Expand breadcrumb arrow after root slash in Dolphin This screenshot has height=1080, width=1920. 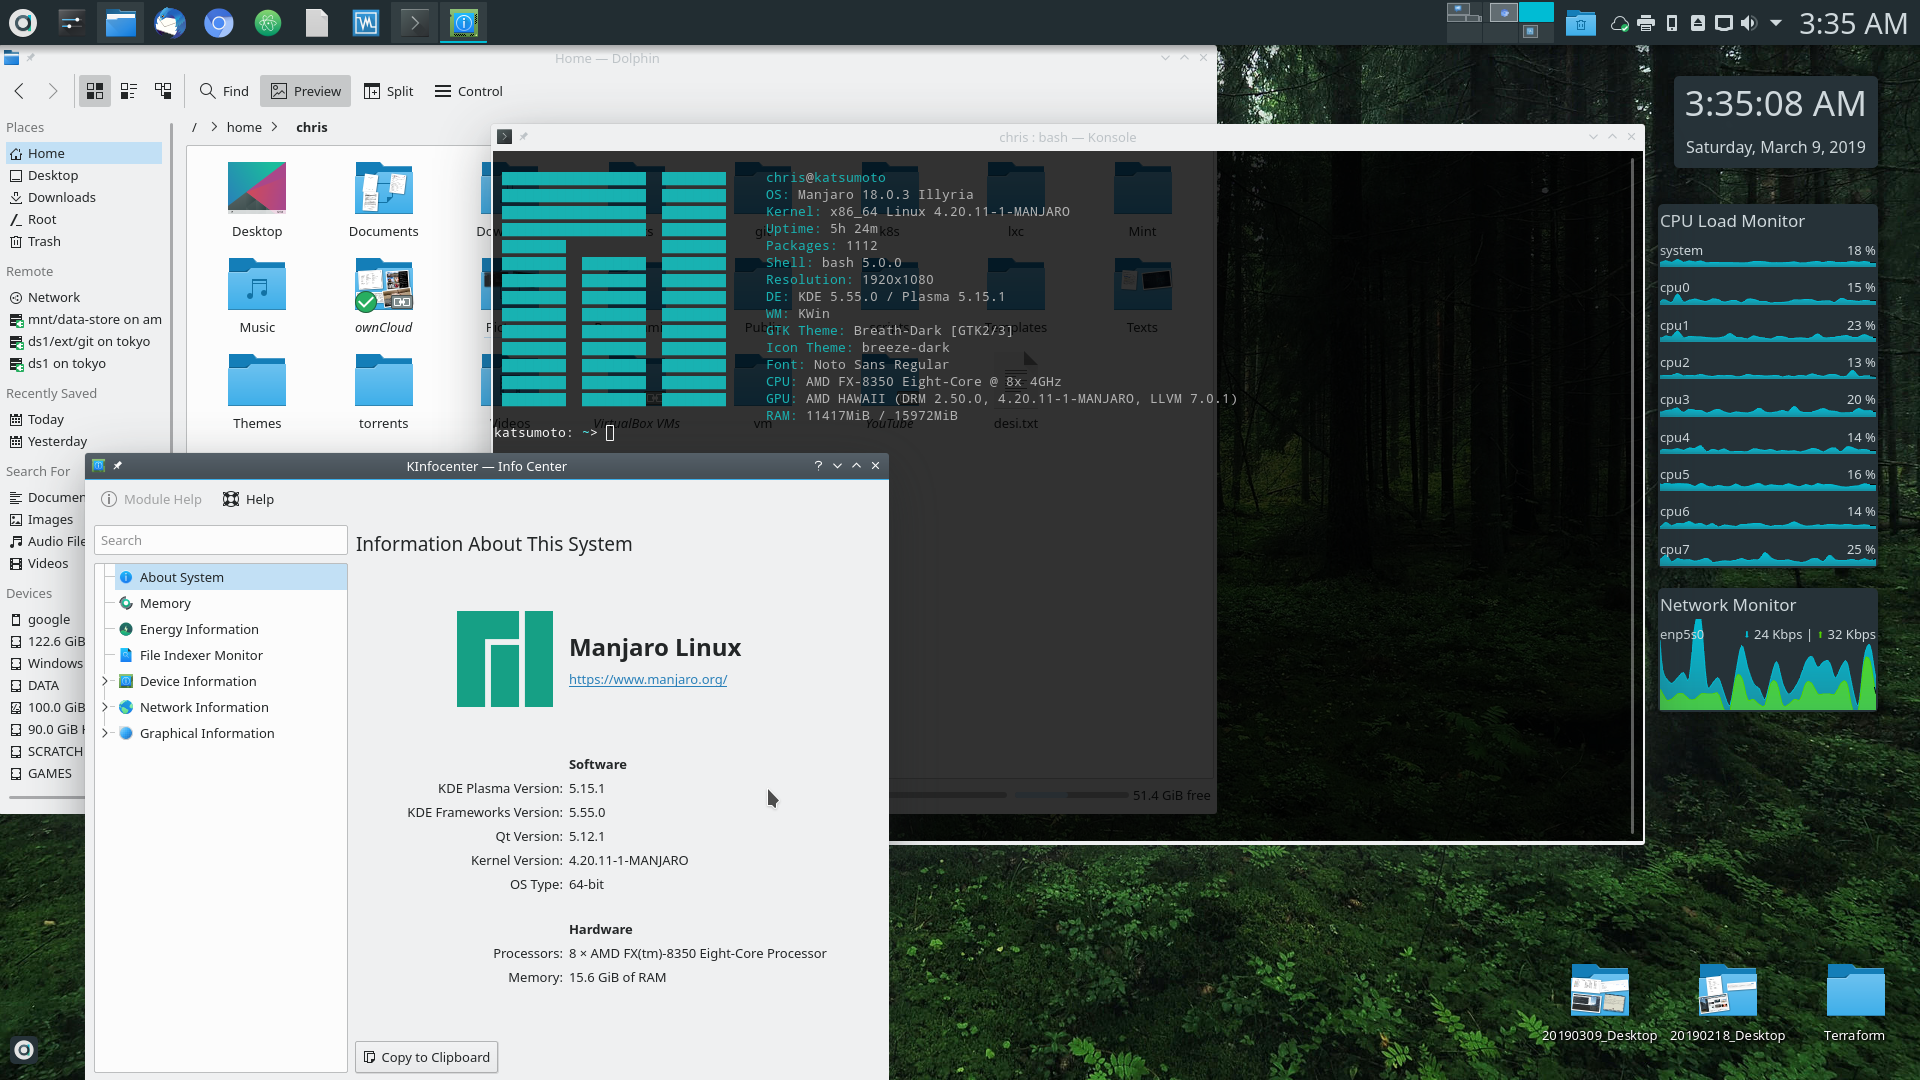[214, 127]
